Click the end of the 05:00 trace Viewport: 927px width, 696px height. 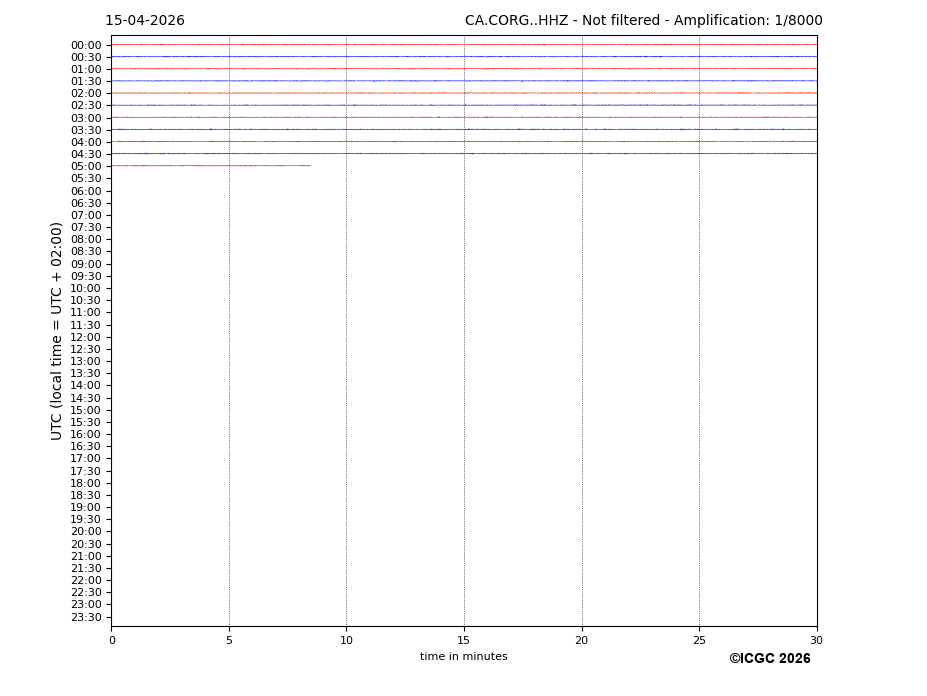[309, 165]
